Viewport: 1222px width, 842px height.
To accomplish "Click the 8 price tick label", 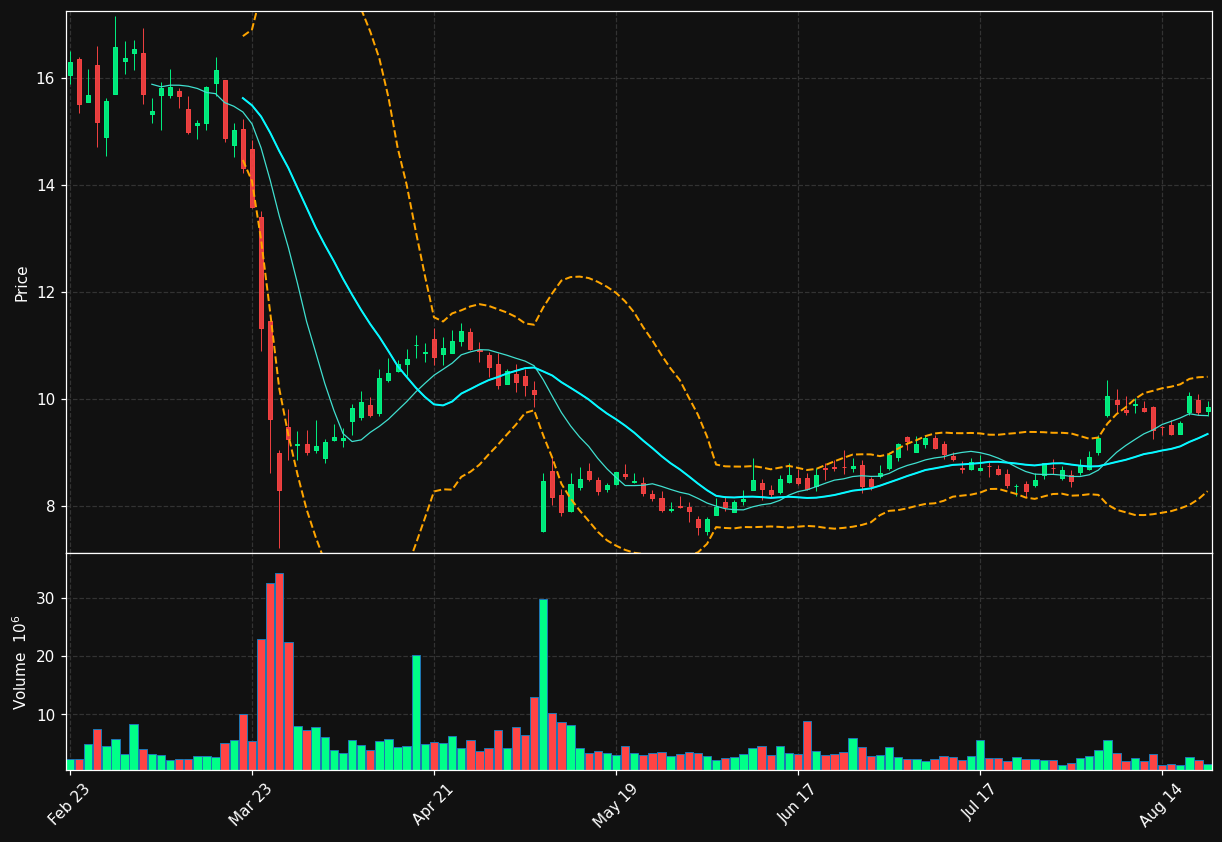I will 51,506.
